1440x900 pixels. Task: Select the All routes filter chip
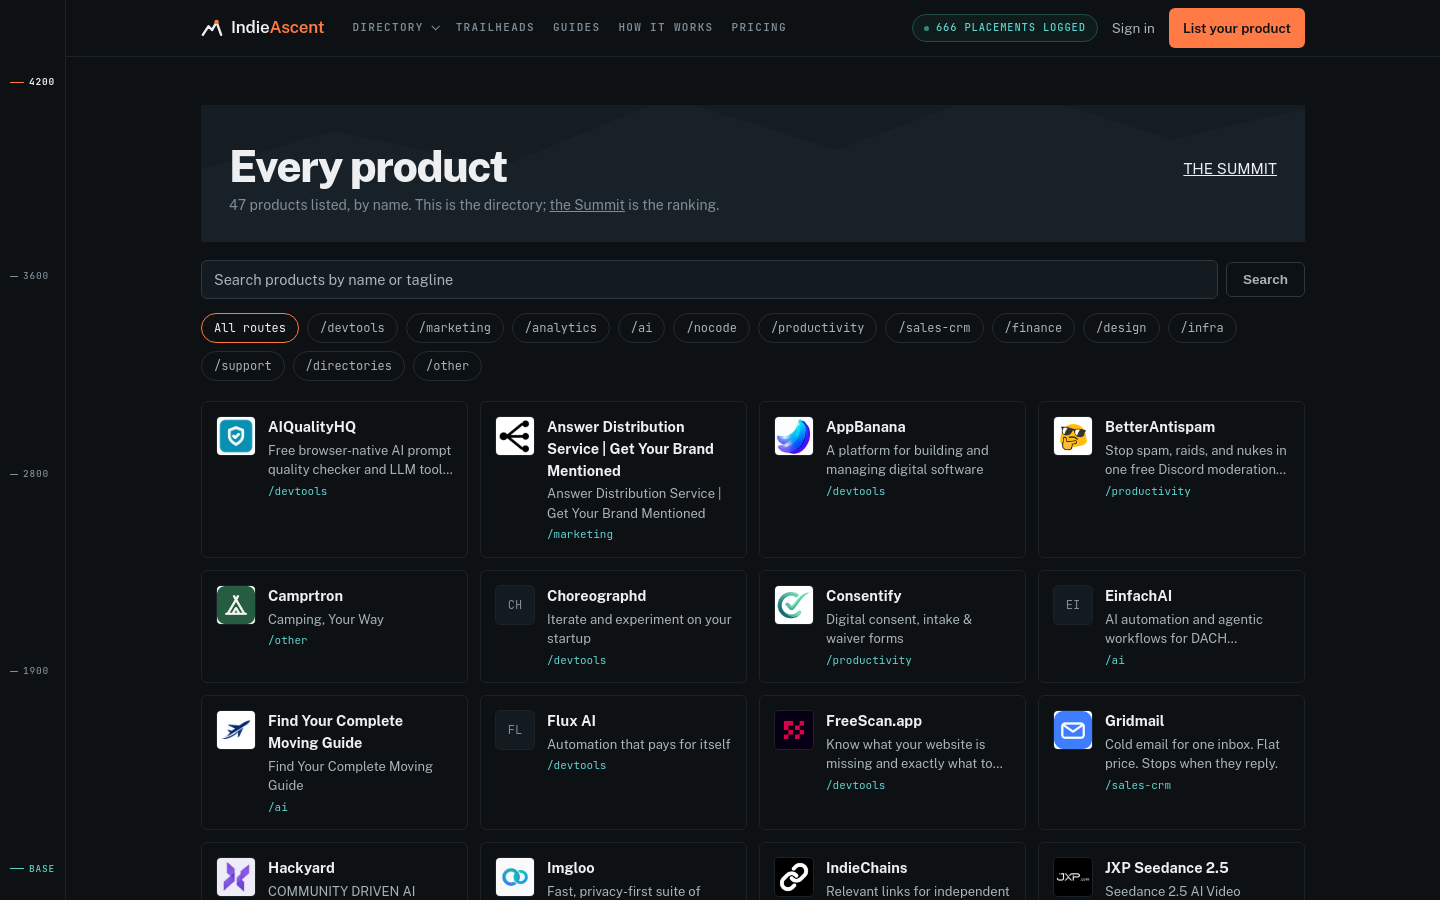pos(250,328)
